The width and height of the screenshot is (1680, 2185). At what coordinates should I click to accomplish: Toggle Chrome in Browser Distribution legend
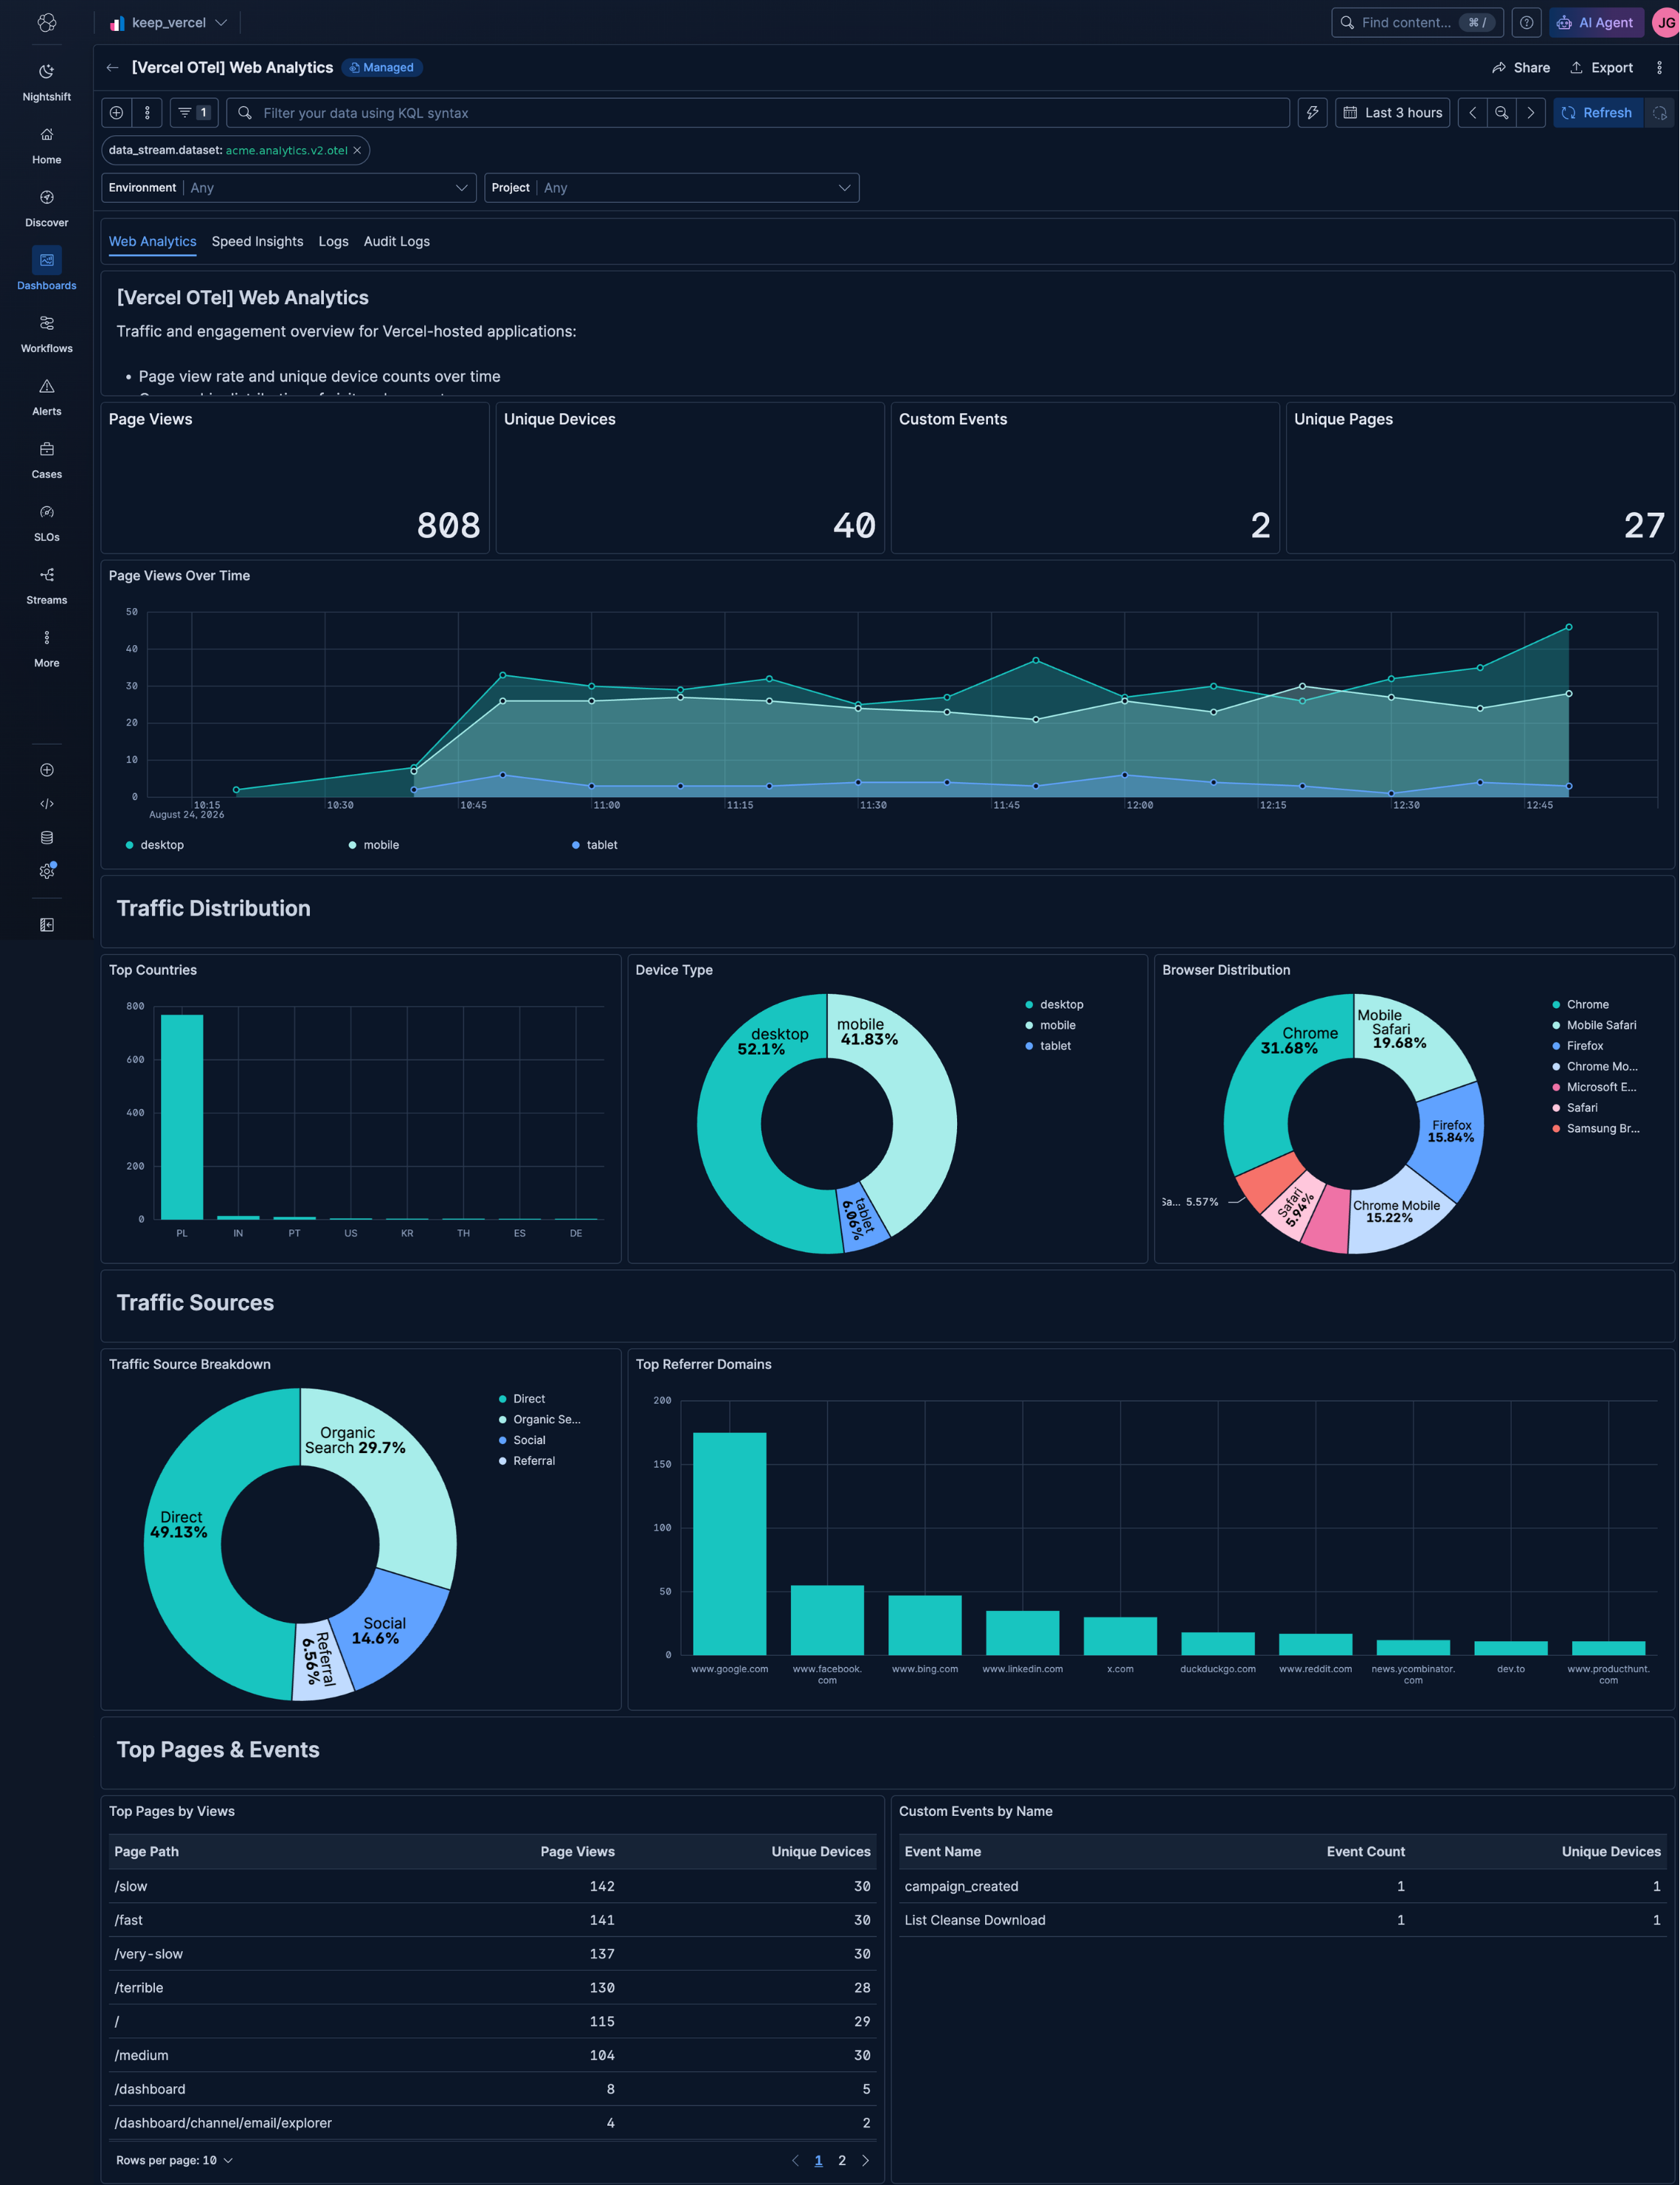pyautogui.click(x=1580, y=1004)
